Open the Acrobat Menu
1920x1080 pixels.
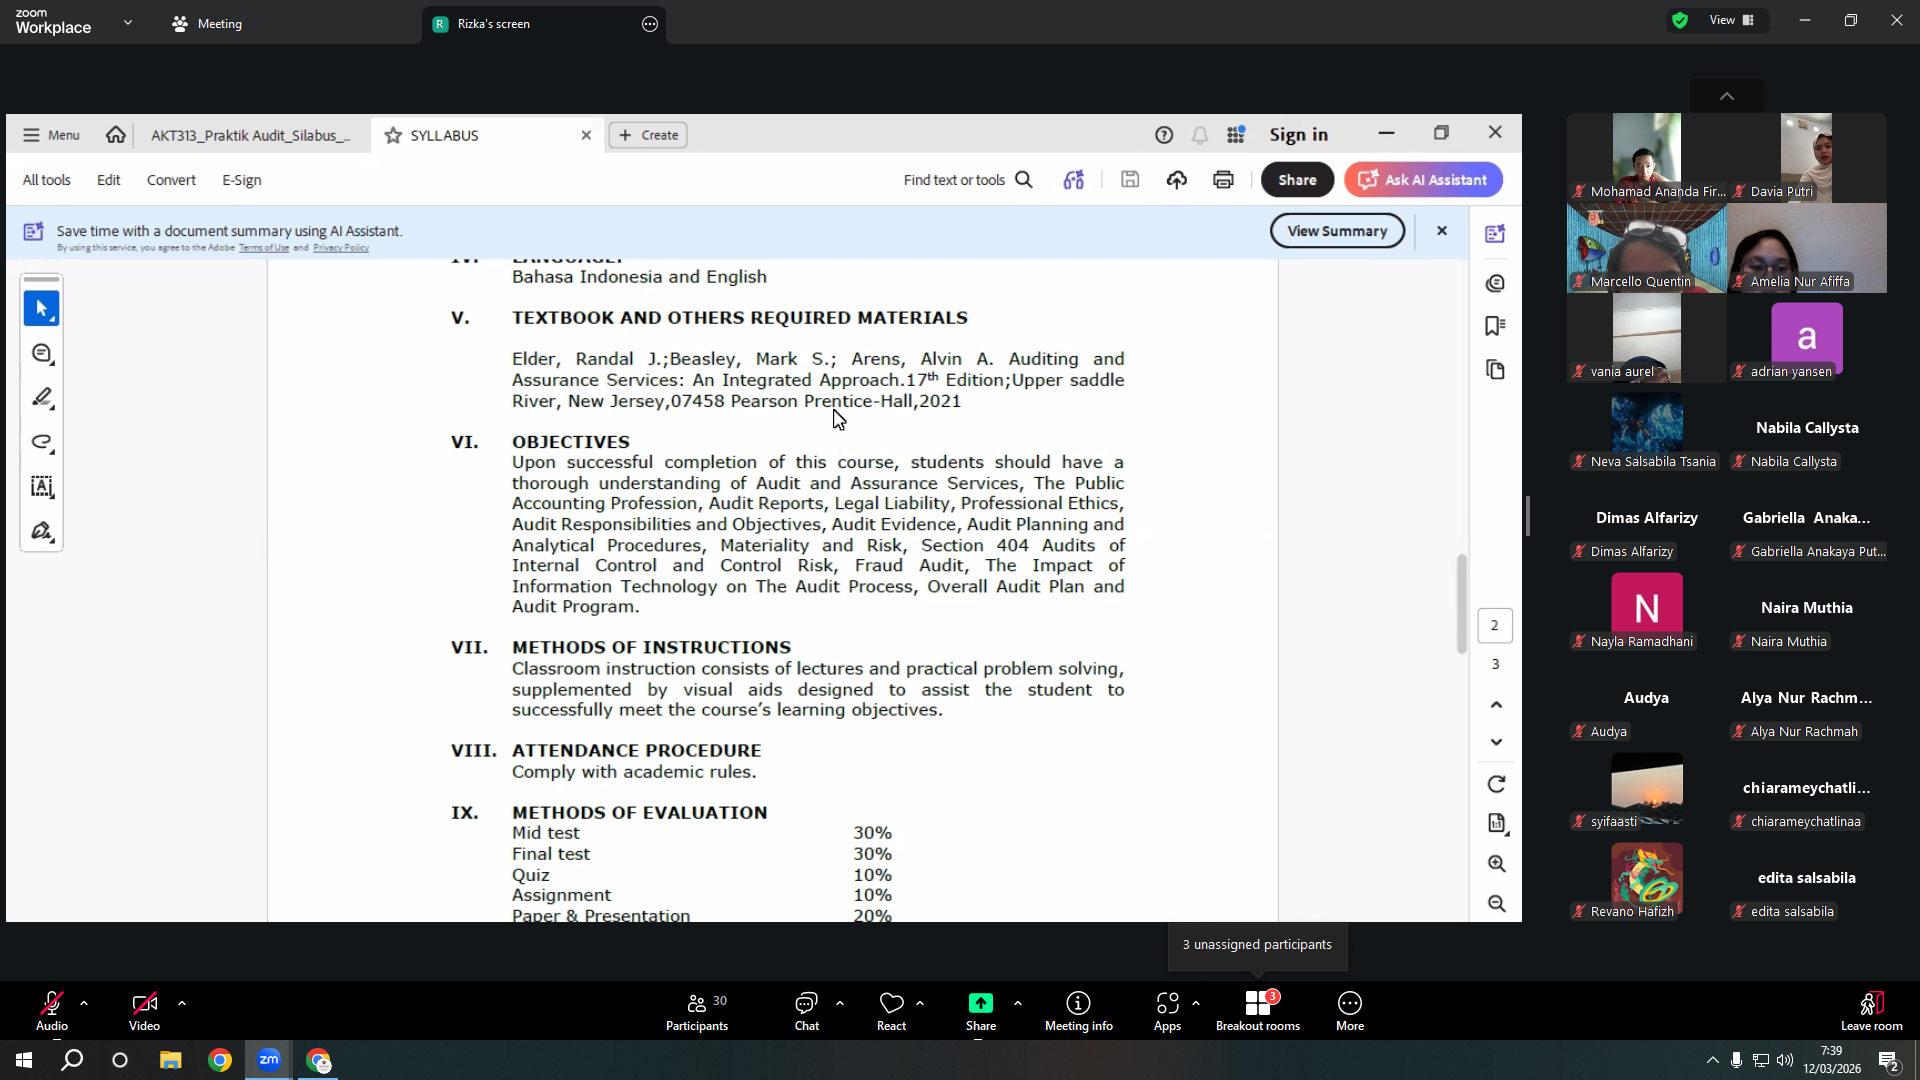click(x=51, y=135)
